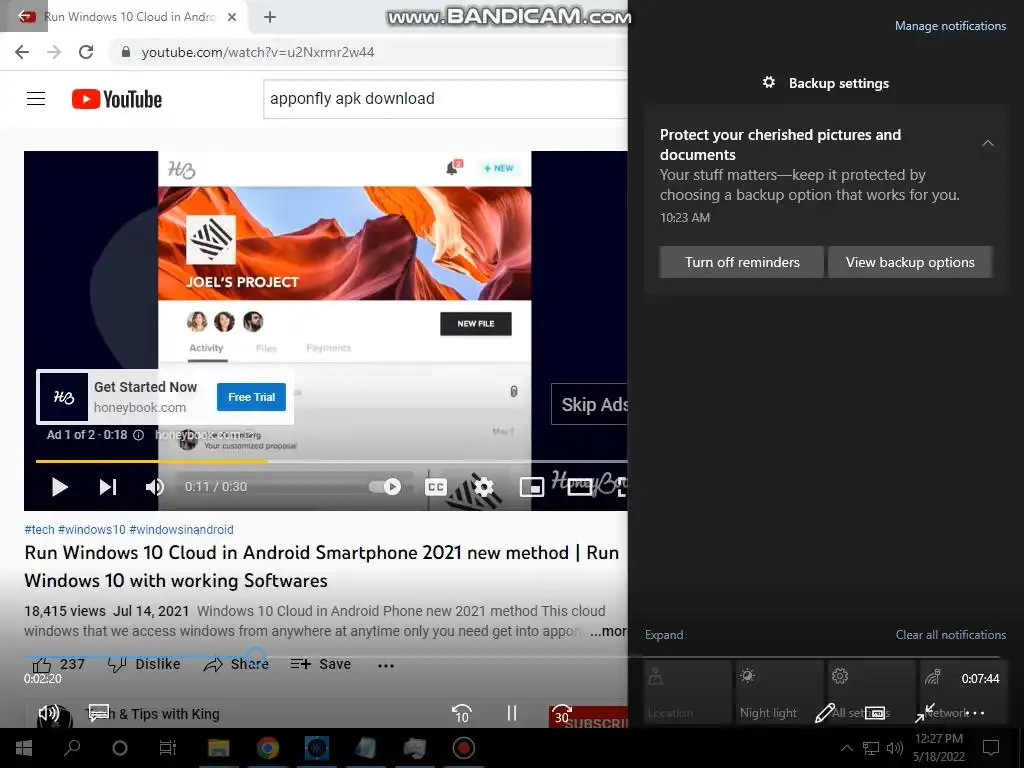Collapse the backup notification chevron
This screenshot has height=768, width=1024.
(x=988, y=143)
